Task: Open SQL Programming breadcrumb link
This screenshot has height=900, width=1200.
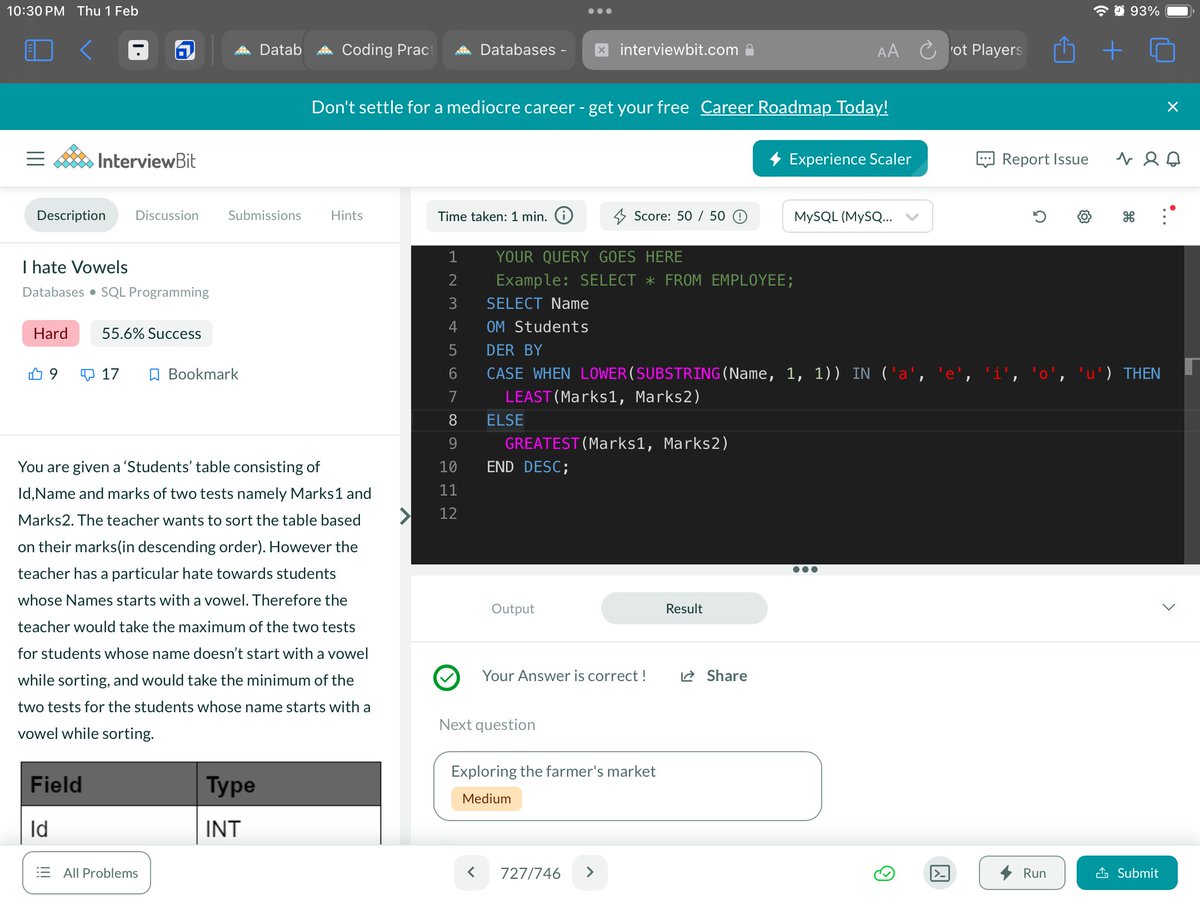Action: 155,292
